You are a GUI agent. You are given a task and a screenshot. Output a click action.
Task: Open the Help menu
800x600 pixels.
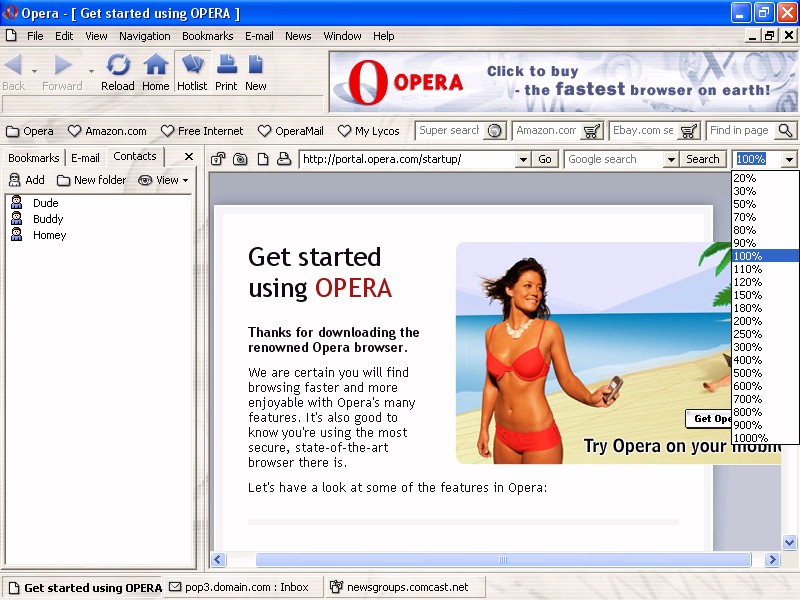[x=384, y=36]
